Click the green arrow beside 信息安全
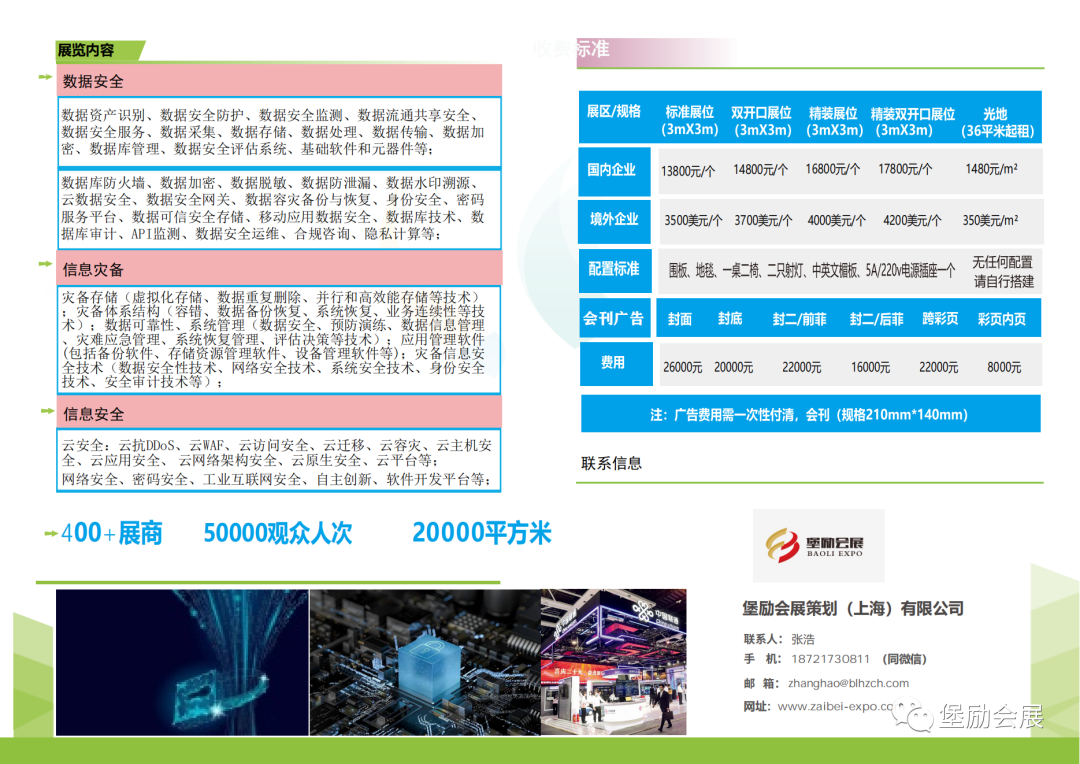 point(47,411)
